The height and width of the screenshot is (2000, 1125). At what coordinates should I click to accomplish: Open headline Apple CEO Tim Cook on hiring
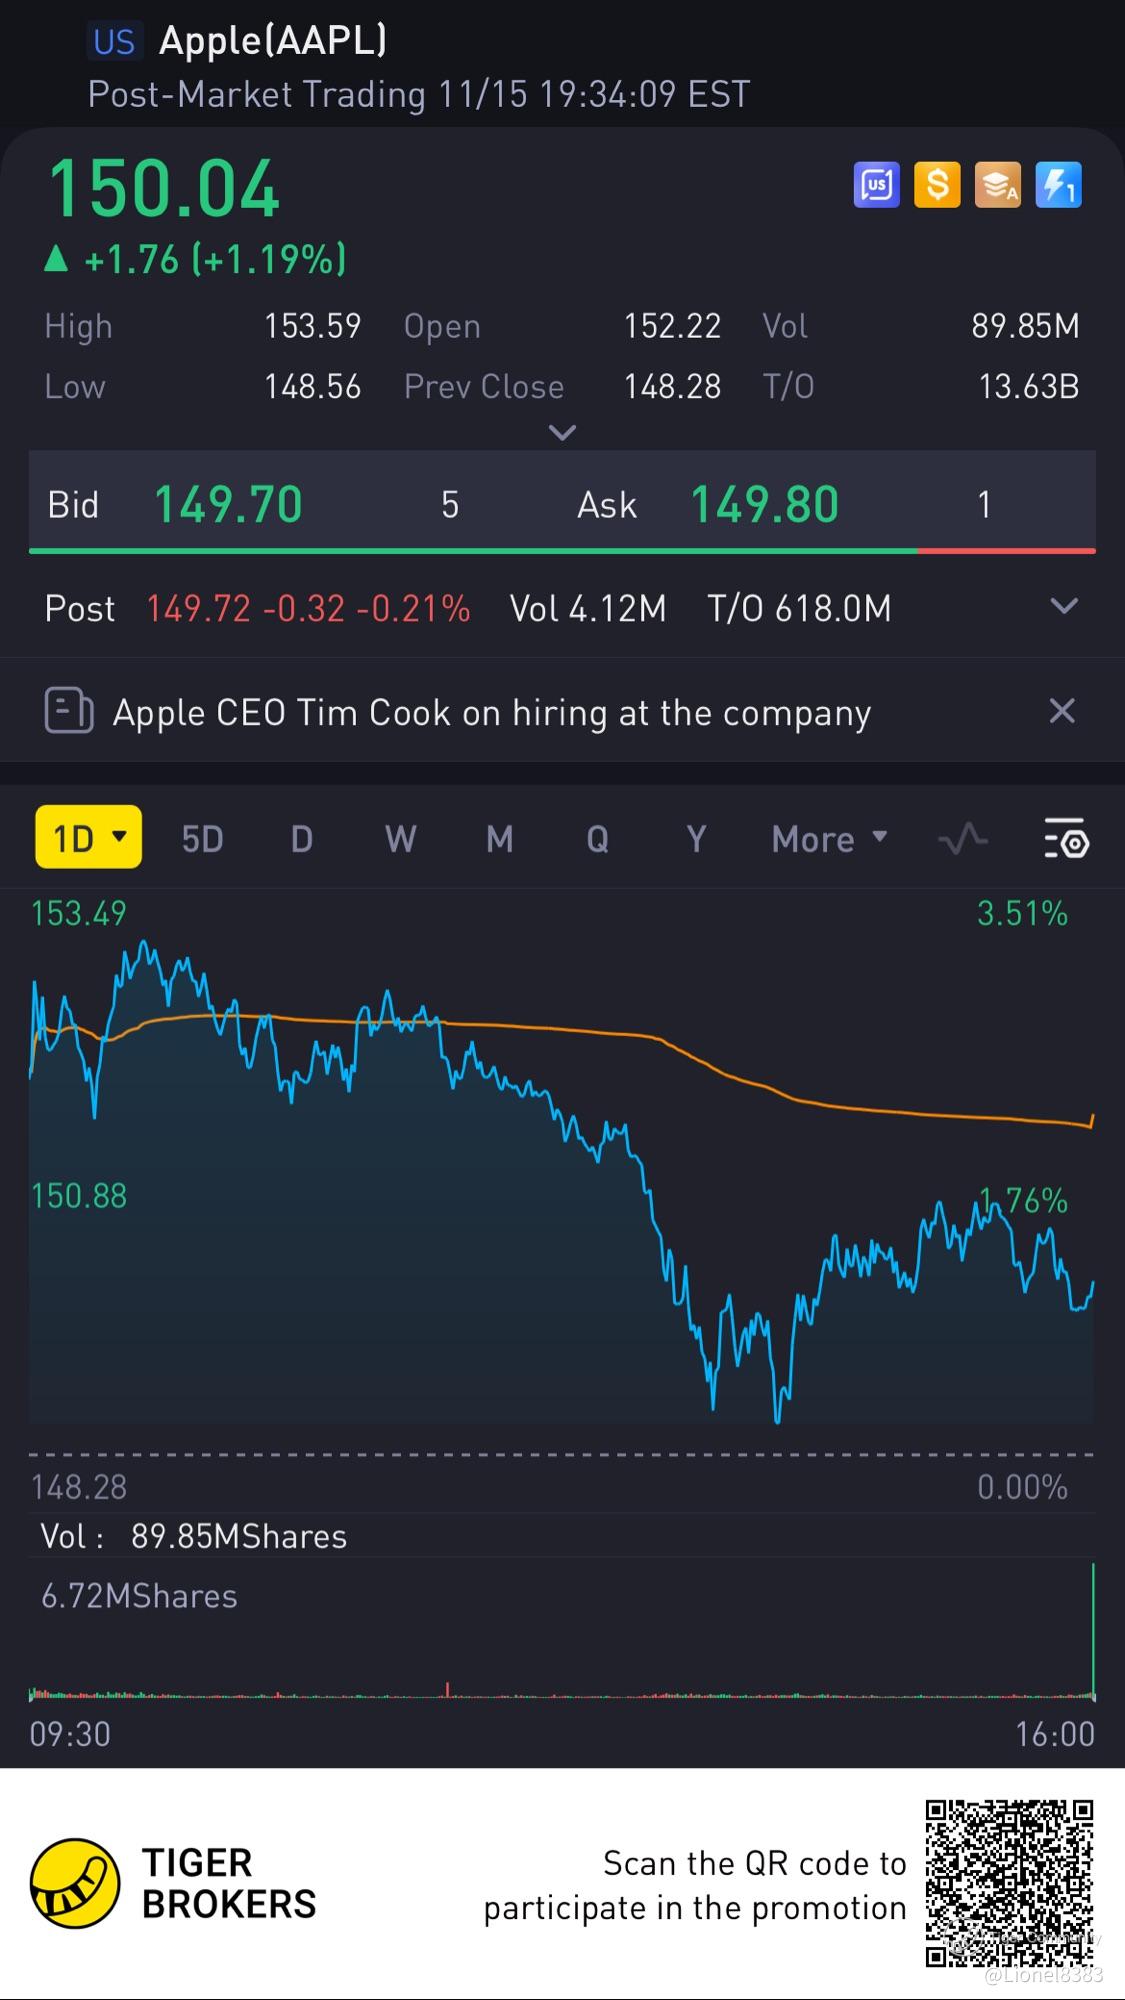[x=492, y=713]
